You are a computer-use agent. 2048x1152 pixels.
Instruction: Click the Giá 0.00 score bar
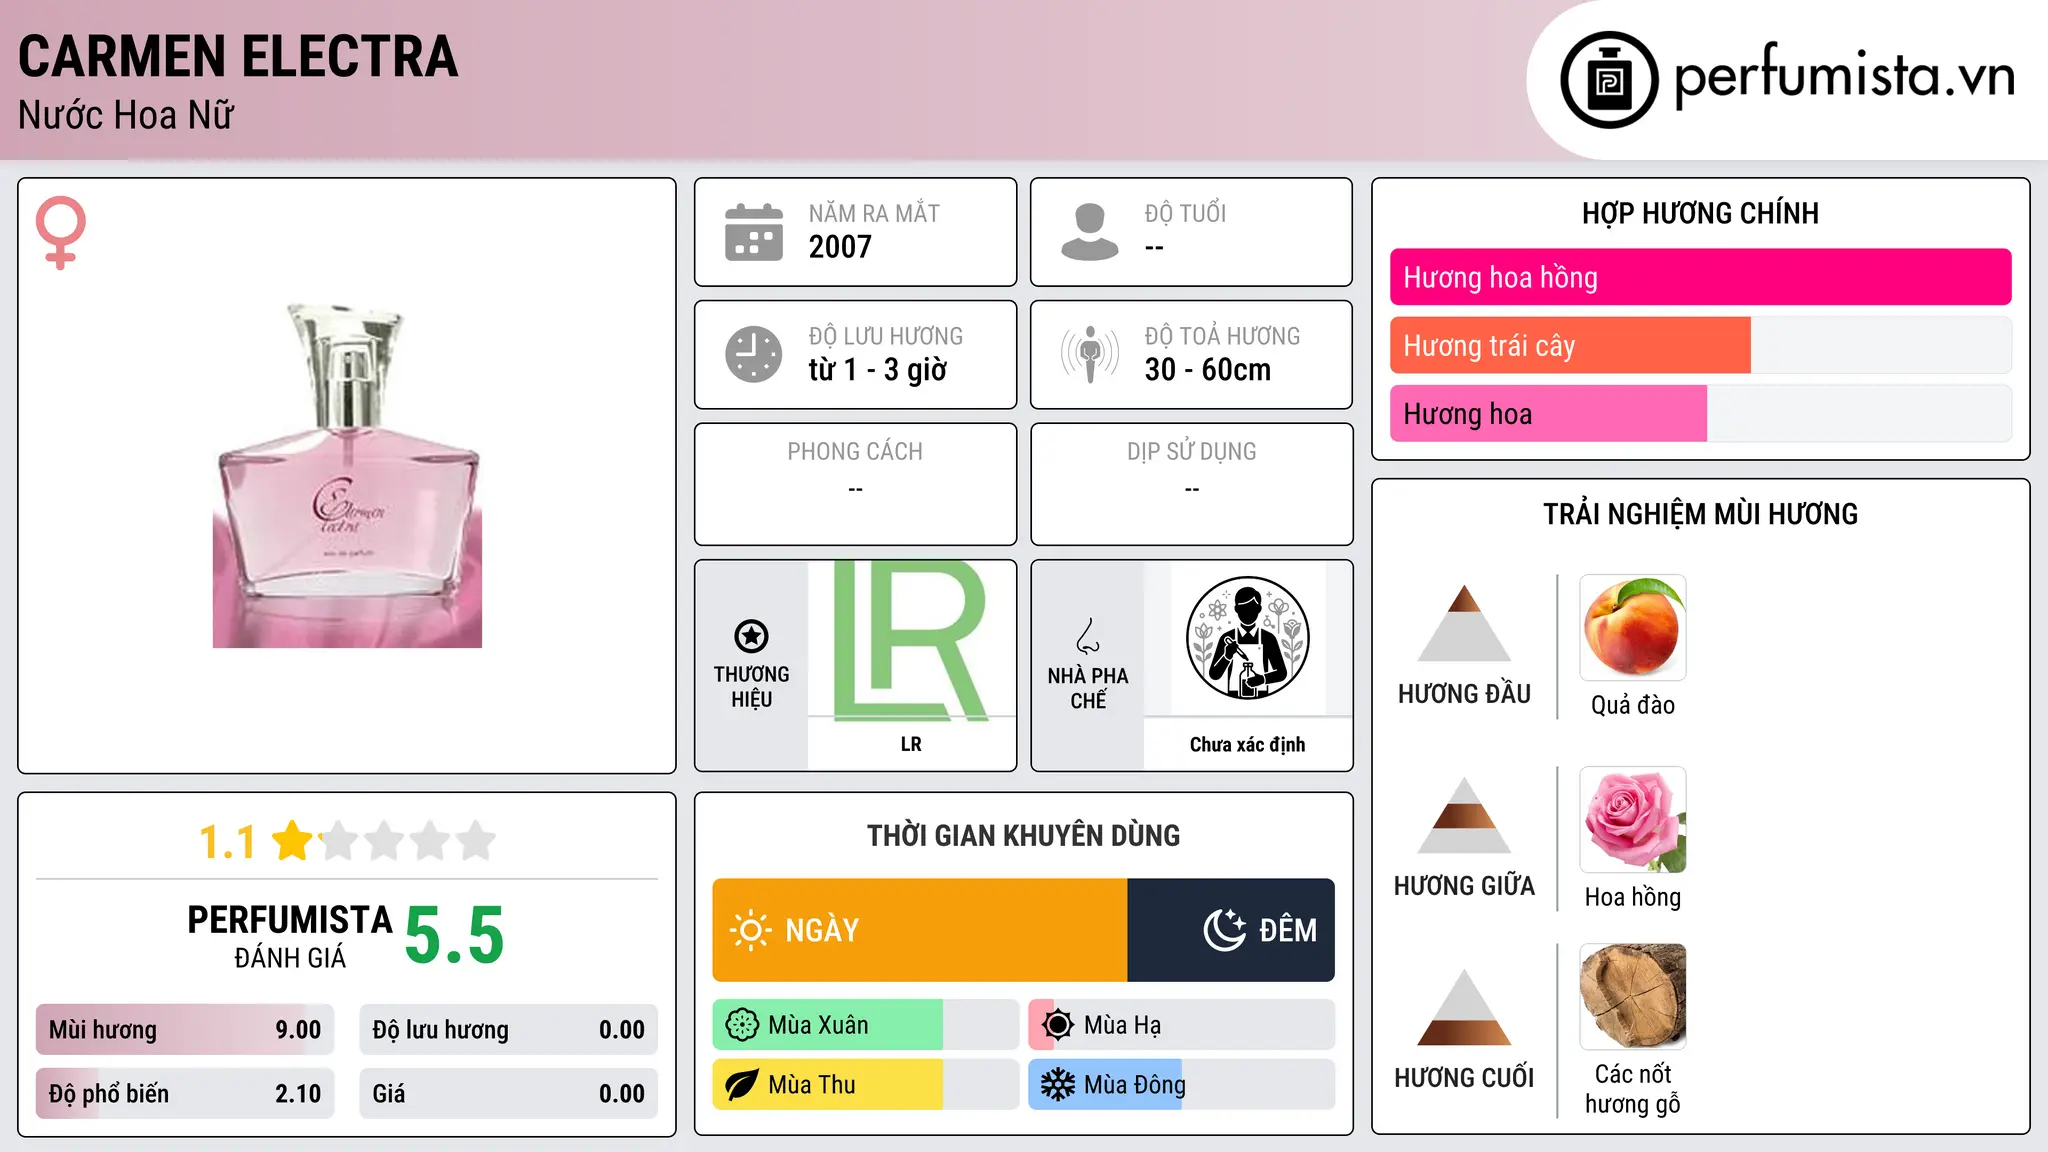[509, 1094]
